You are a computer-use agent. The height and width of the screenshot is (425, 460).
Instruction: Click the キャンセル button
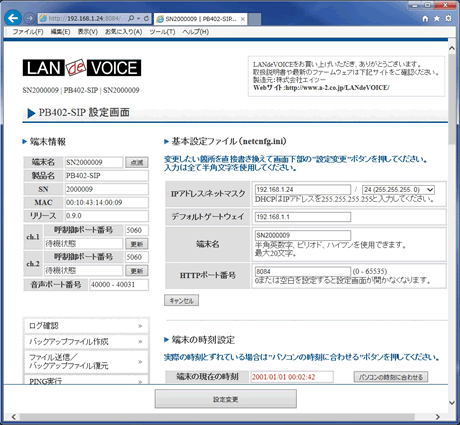pos(181,300)
